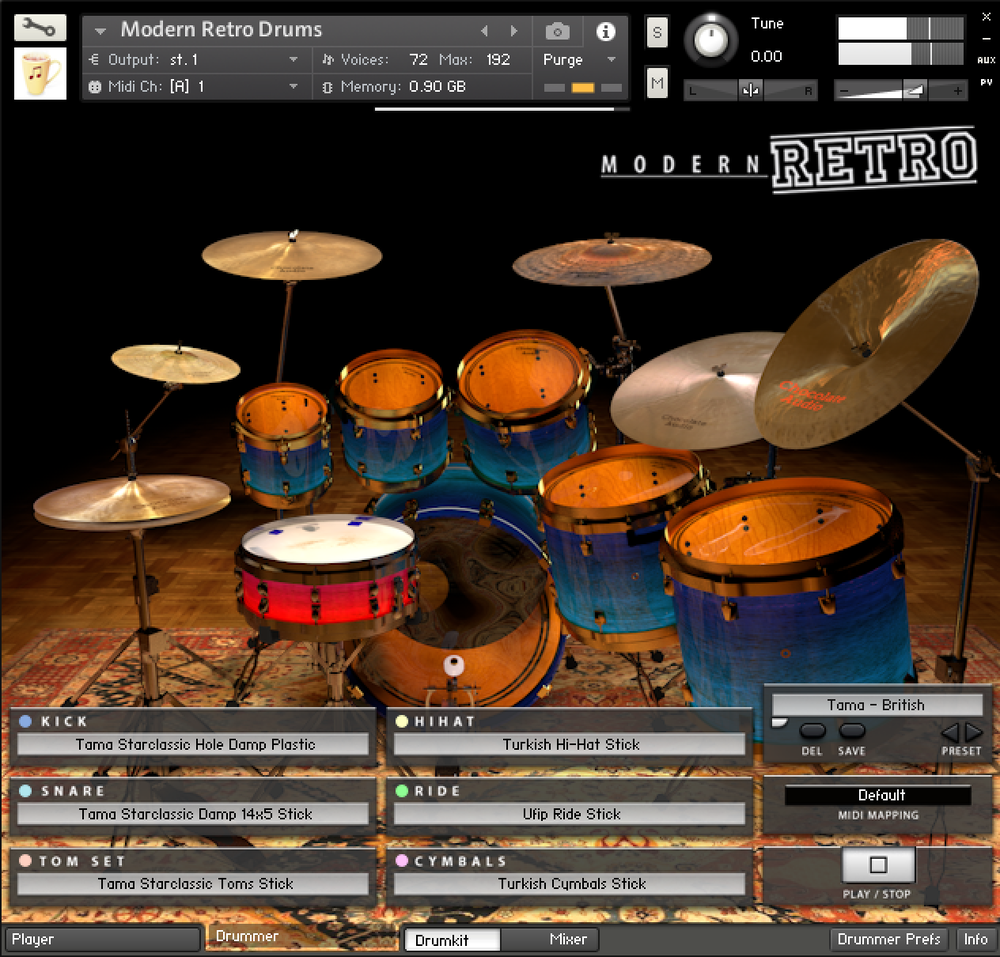This screenshot has height=957, width=1000.
Task: Decrease volume with minus button
Action: point(845,91)
